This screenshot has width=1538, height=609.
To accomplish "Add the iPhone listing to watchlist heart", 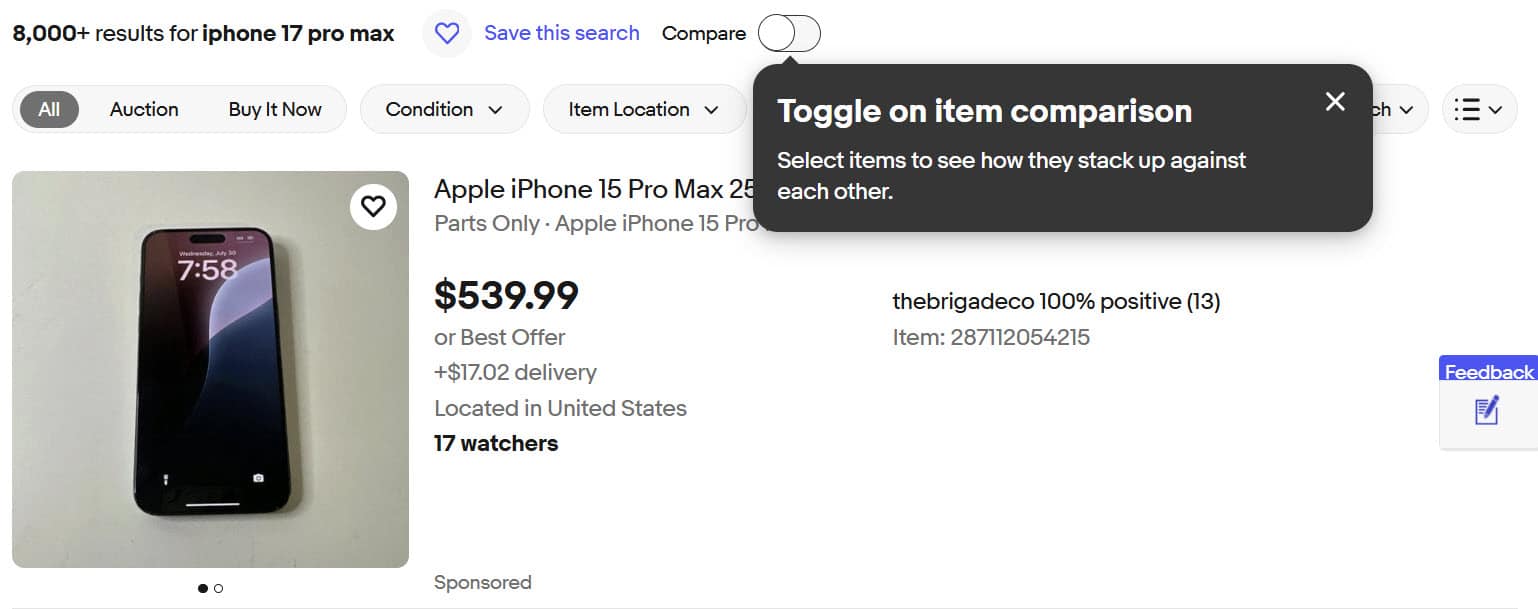I will (x=373, y=206).
